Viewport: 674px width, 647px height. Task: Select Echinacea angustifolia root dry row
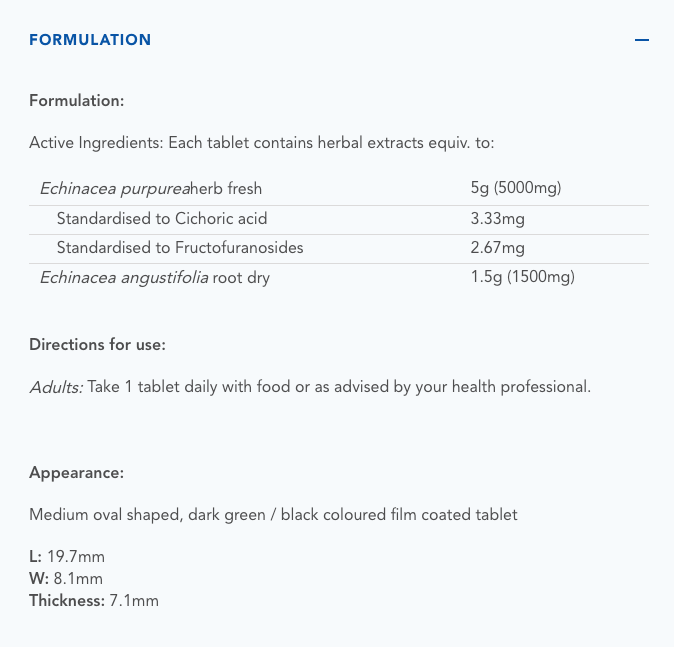(155, 278)
